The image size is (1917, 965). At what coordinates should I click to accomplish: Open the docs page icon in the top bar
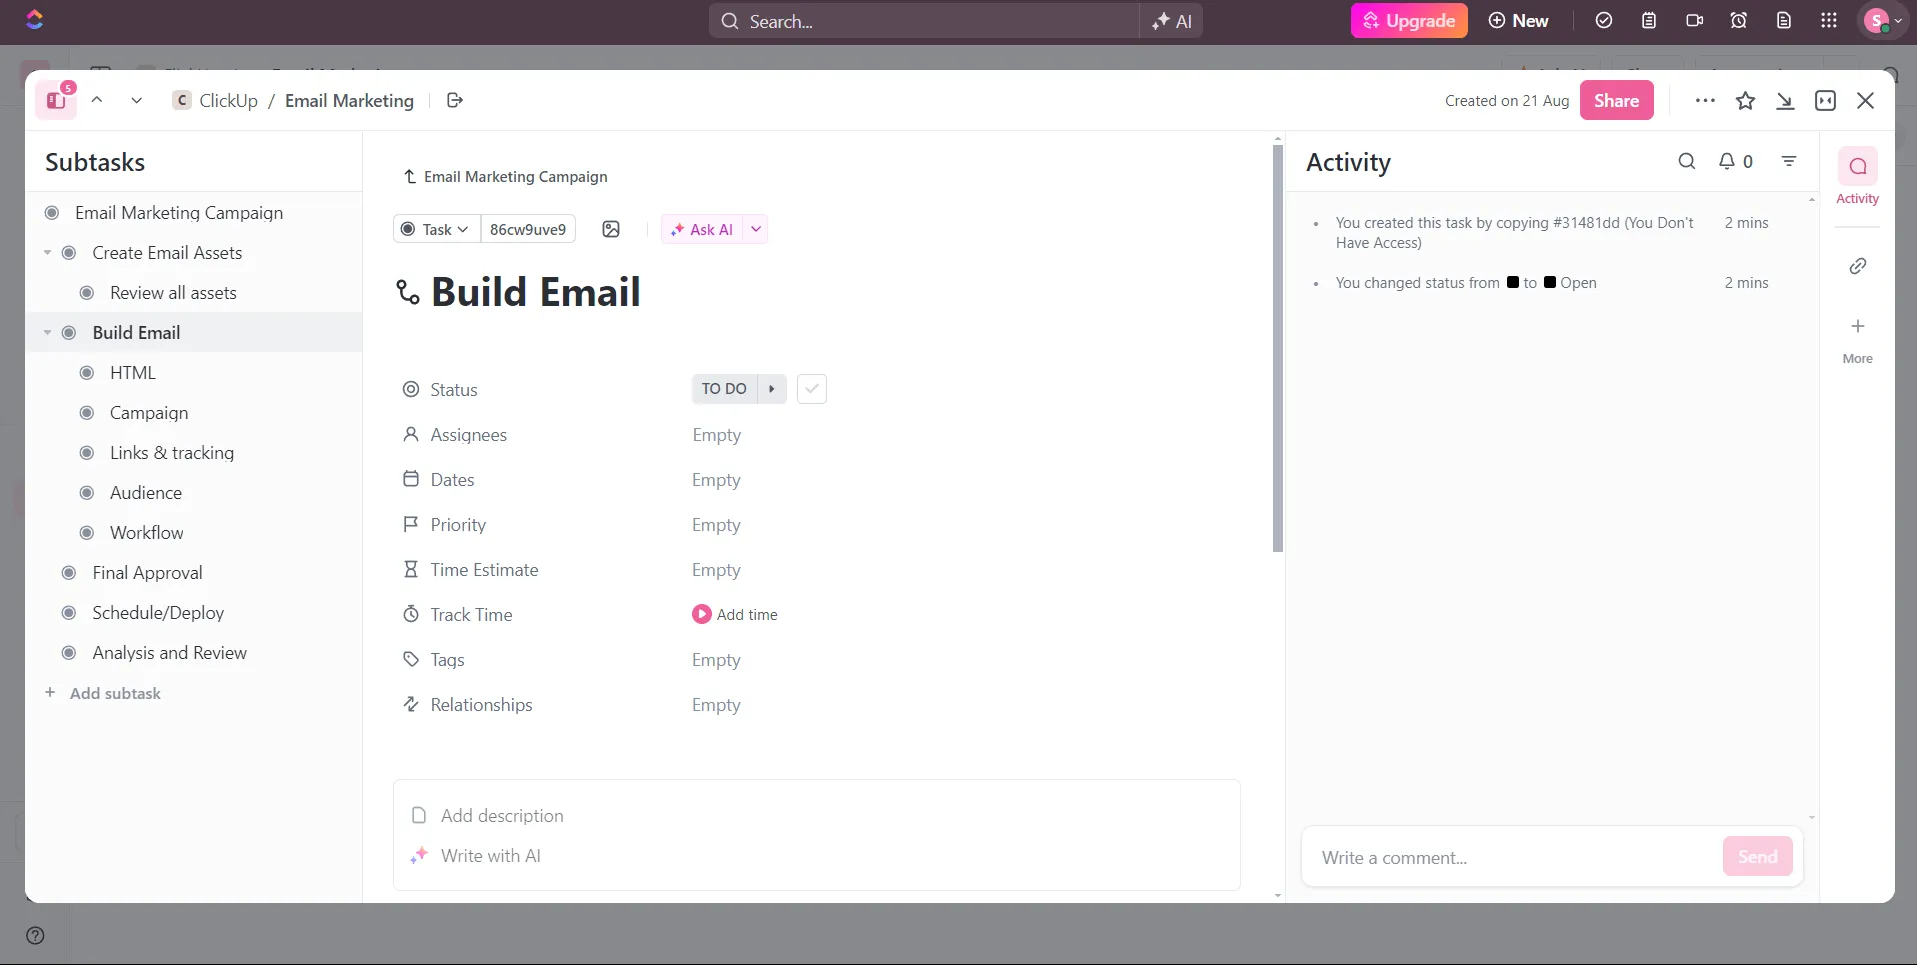tap(1784, 21)
